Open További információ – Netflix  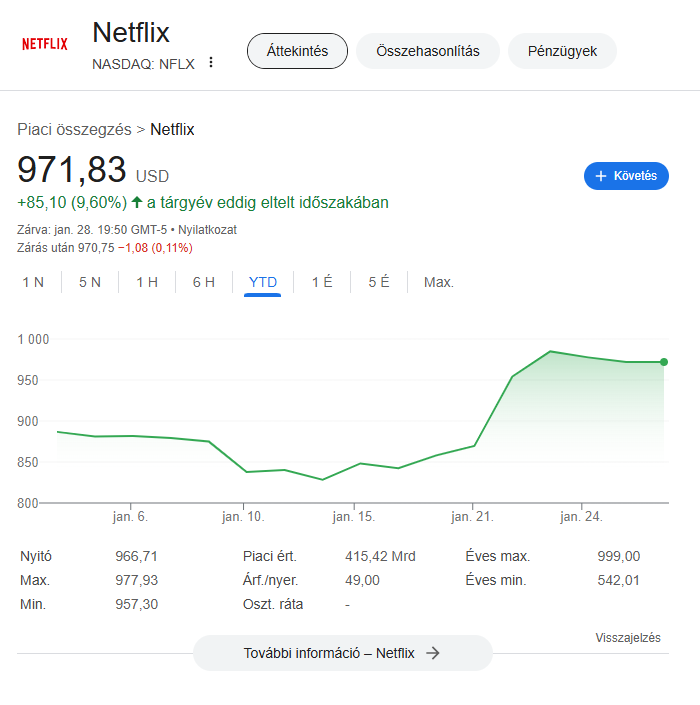(343, 653)
